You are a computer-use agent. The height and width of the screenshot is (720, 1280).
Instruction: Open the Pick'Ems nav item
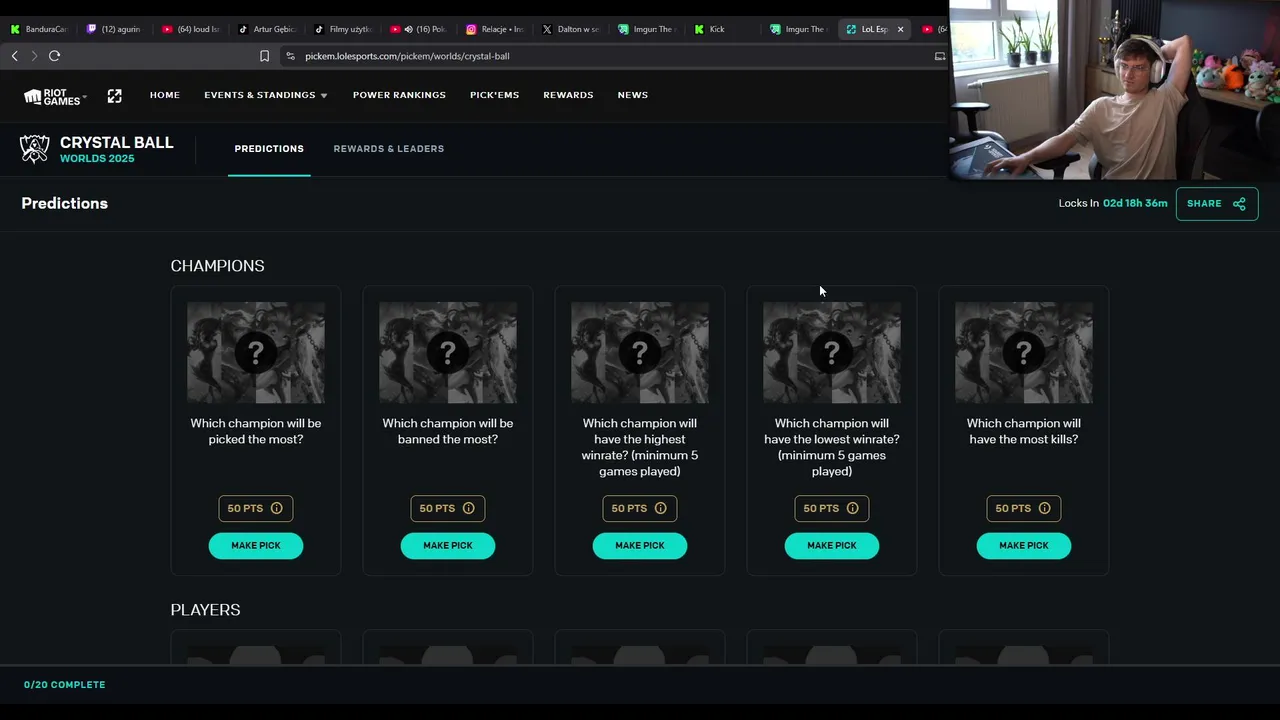coord(494,95)
